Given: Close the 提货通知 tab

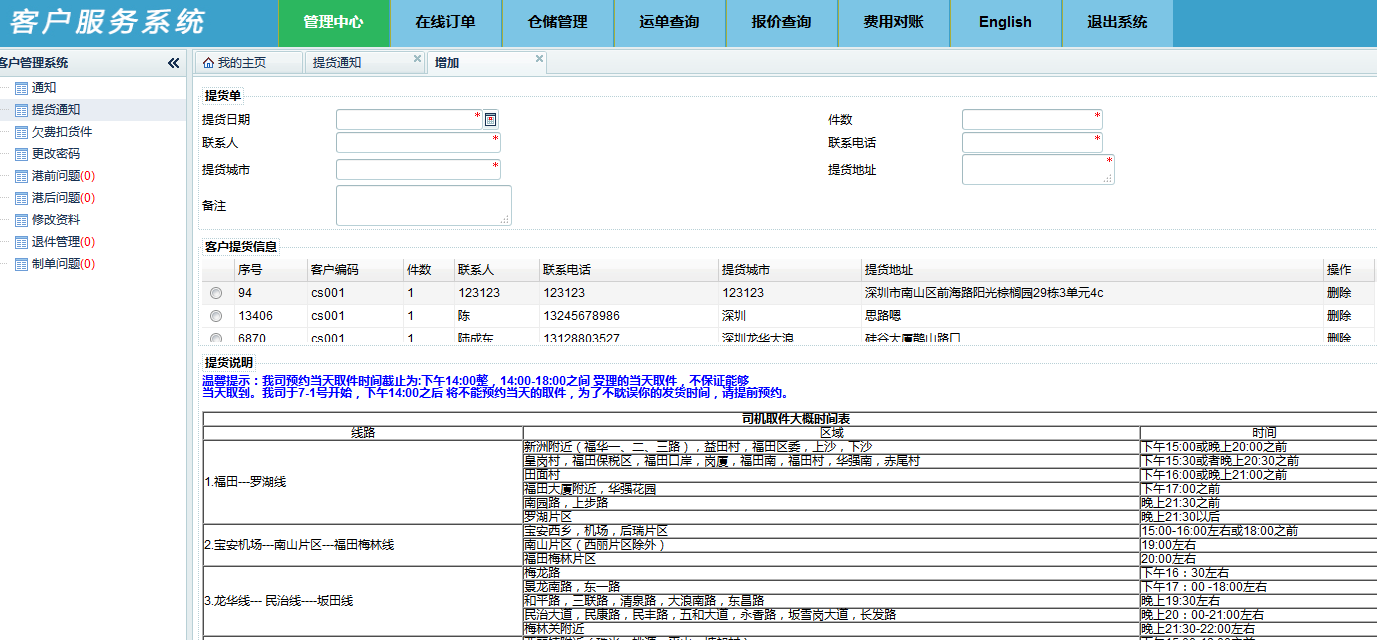Looking at the screenshot, I should [x=418, y=59].
